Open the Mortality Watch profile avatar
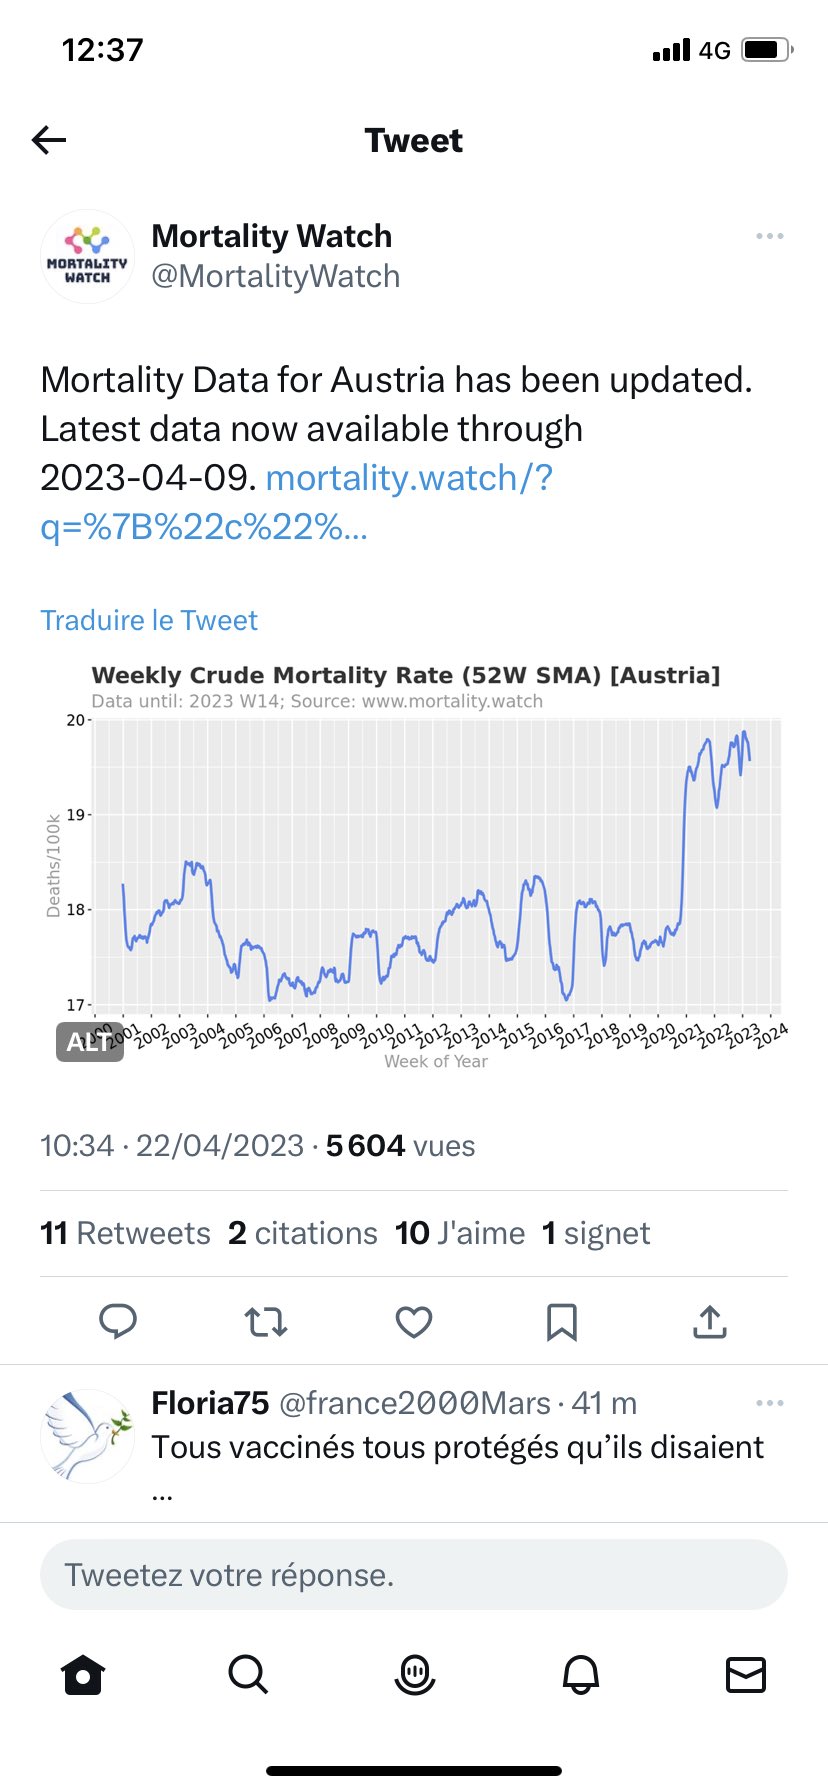This screenshot has height=1792, width=828. [88, 257]
